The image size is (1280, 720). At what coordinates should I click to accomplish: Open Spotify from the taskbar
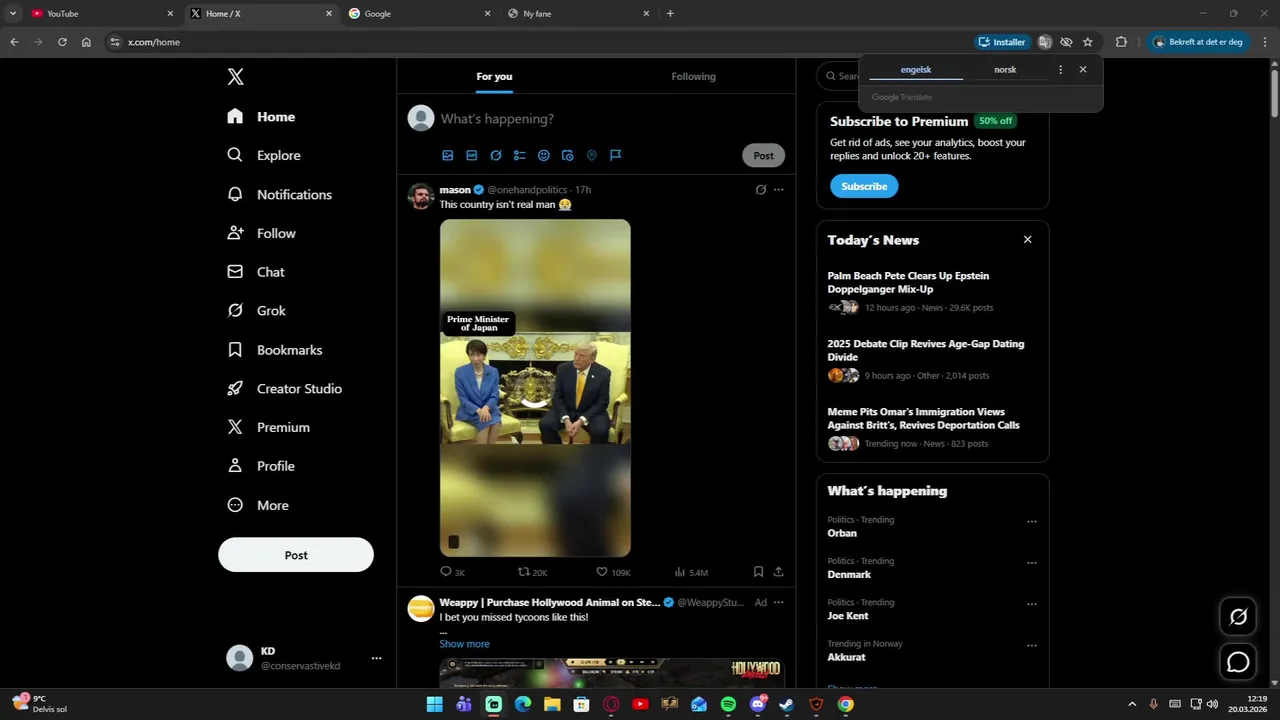click(728, 704)
